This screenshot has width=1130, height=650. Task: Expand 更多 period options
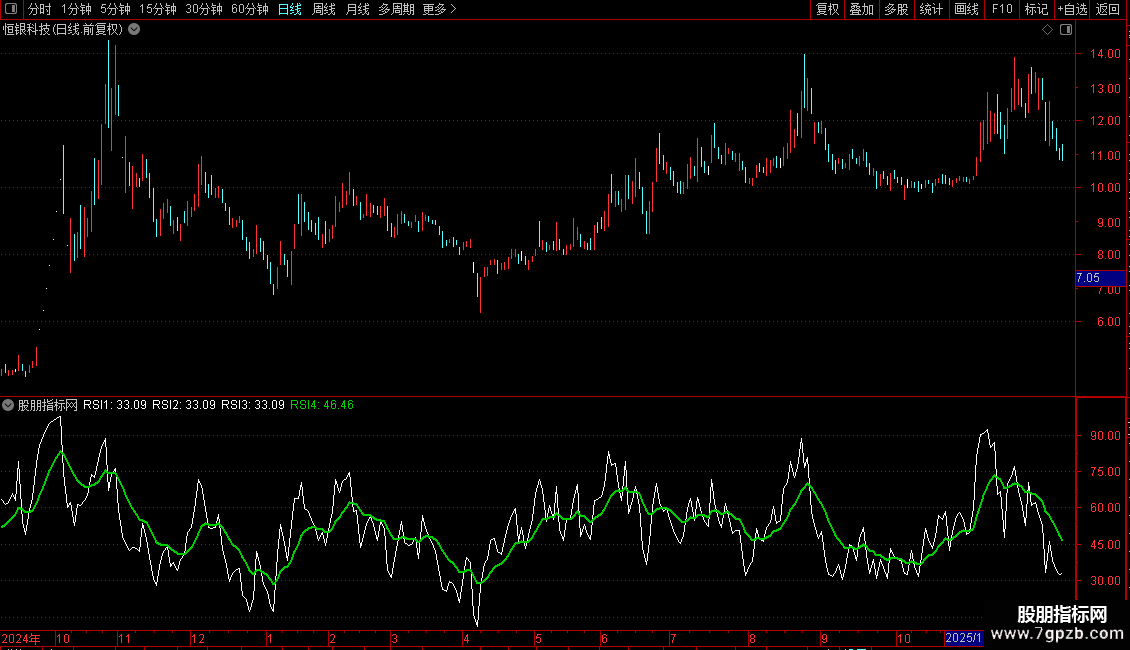440,9
